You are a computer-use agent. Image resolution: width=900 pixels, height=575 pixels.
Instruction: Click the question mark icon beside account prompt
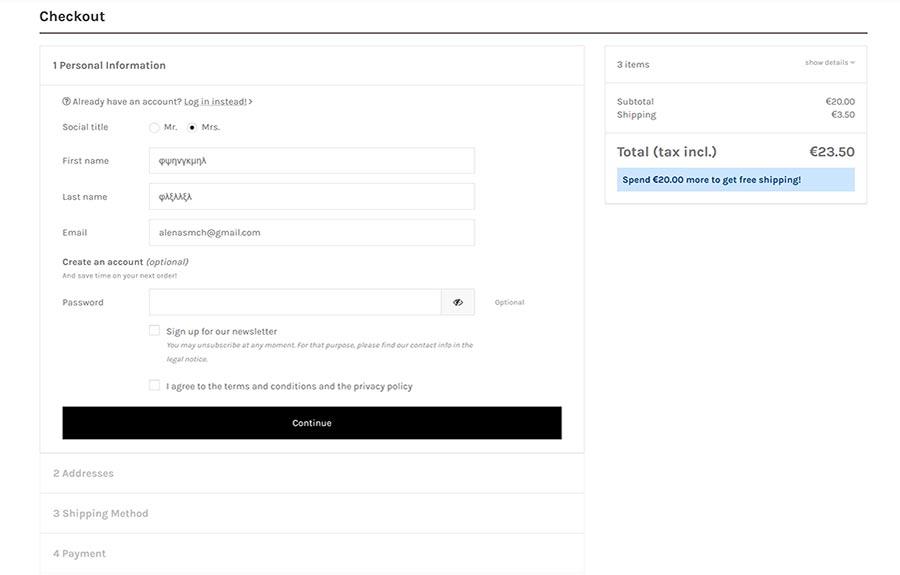tap(67, 102)
